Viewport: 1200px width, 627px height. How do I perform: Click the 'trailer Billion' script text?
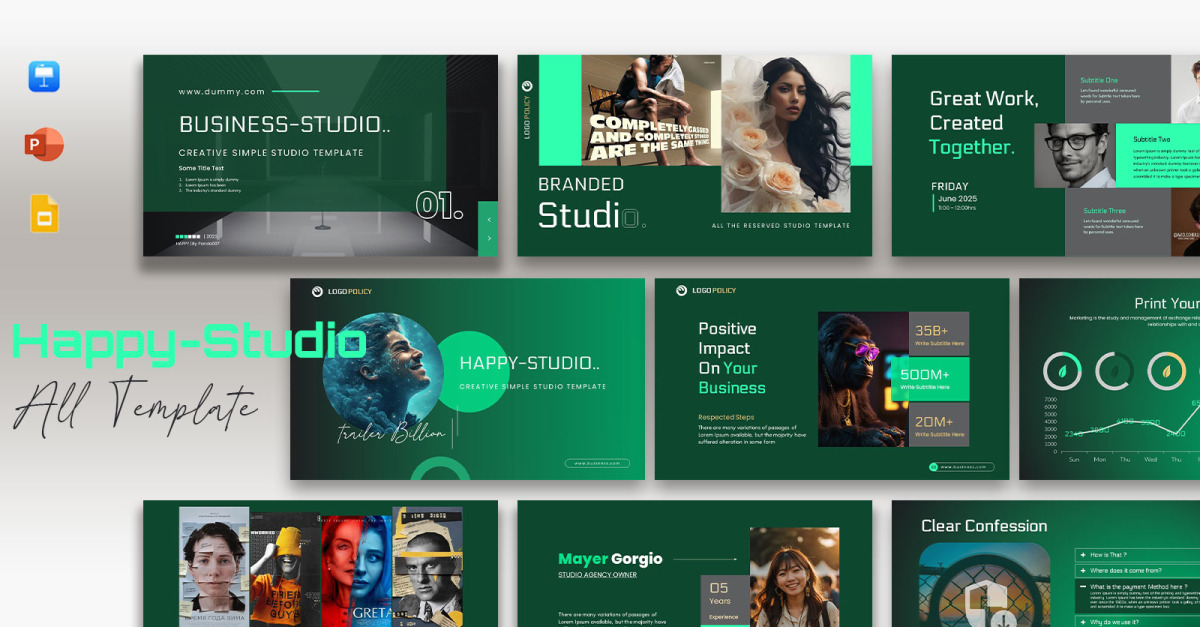[390, 432]
